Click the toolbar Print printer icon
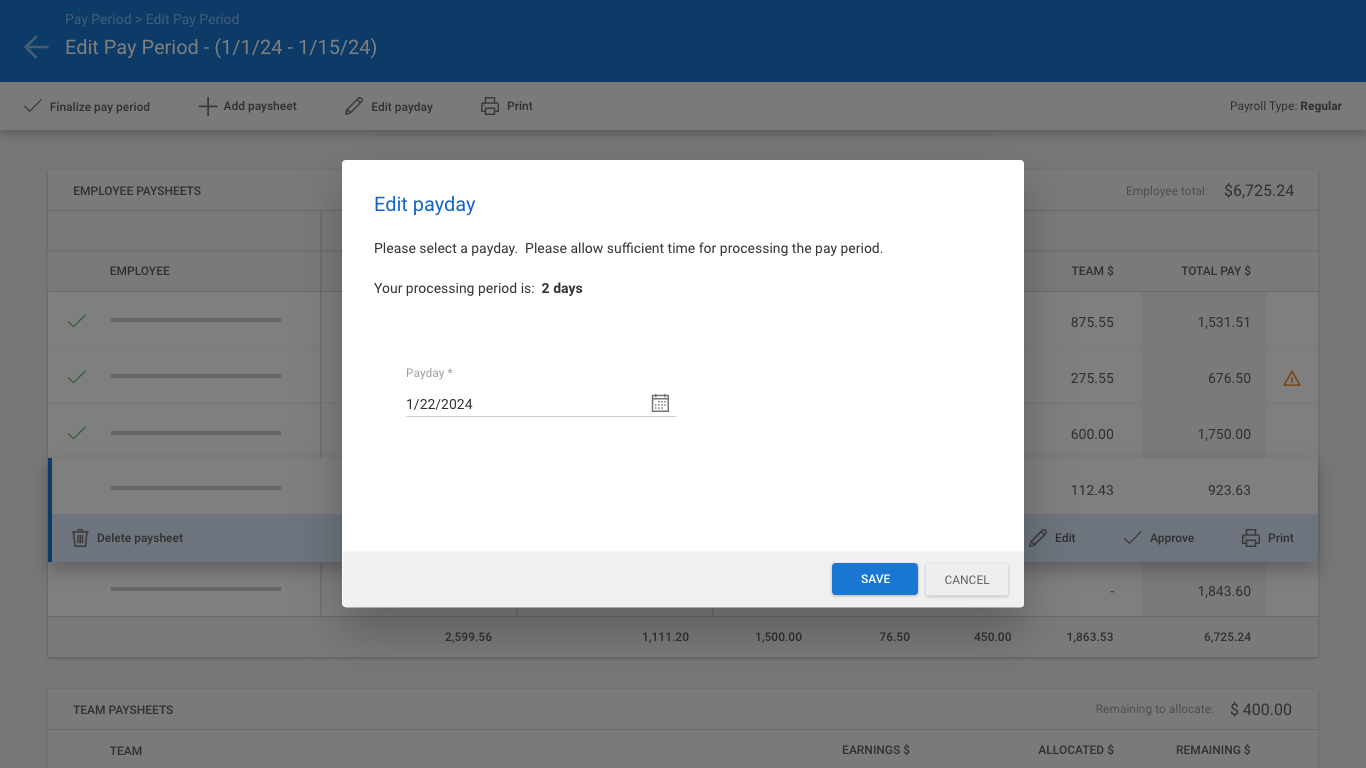Screen dimensions: 1366x768 point(490,106)
